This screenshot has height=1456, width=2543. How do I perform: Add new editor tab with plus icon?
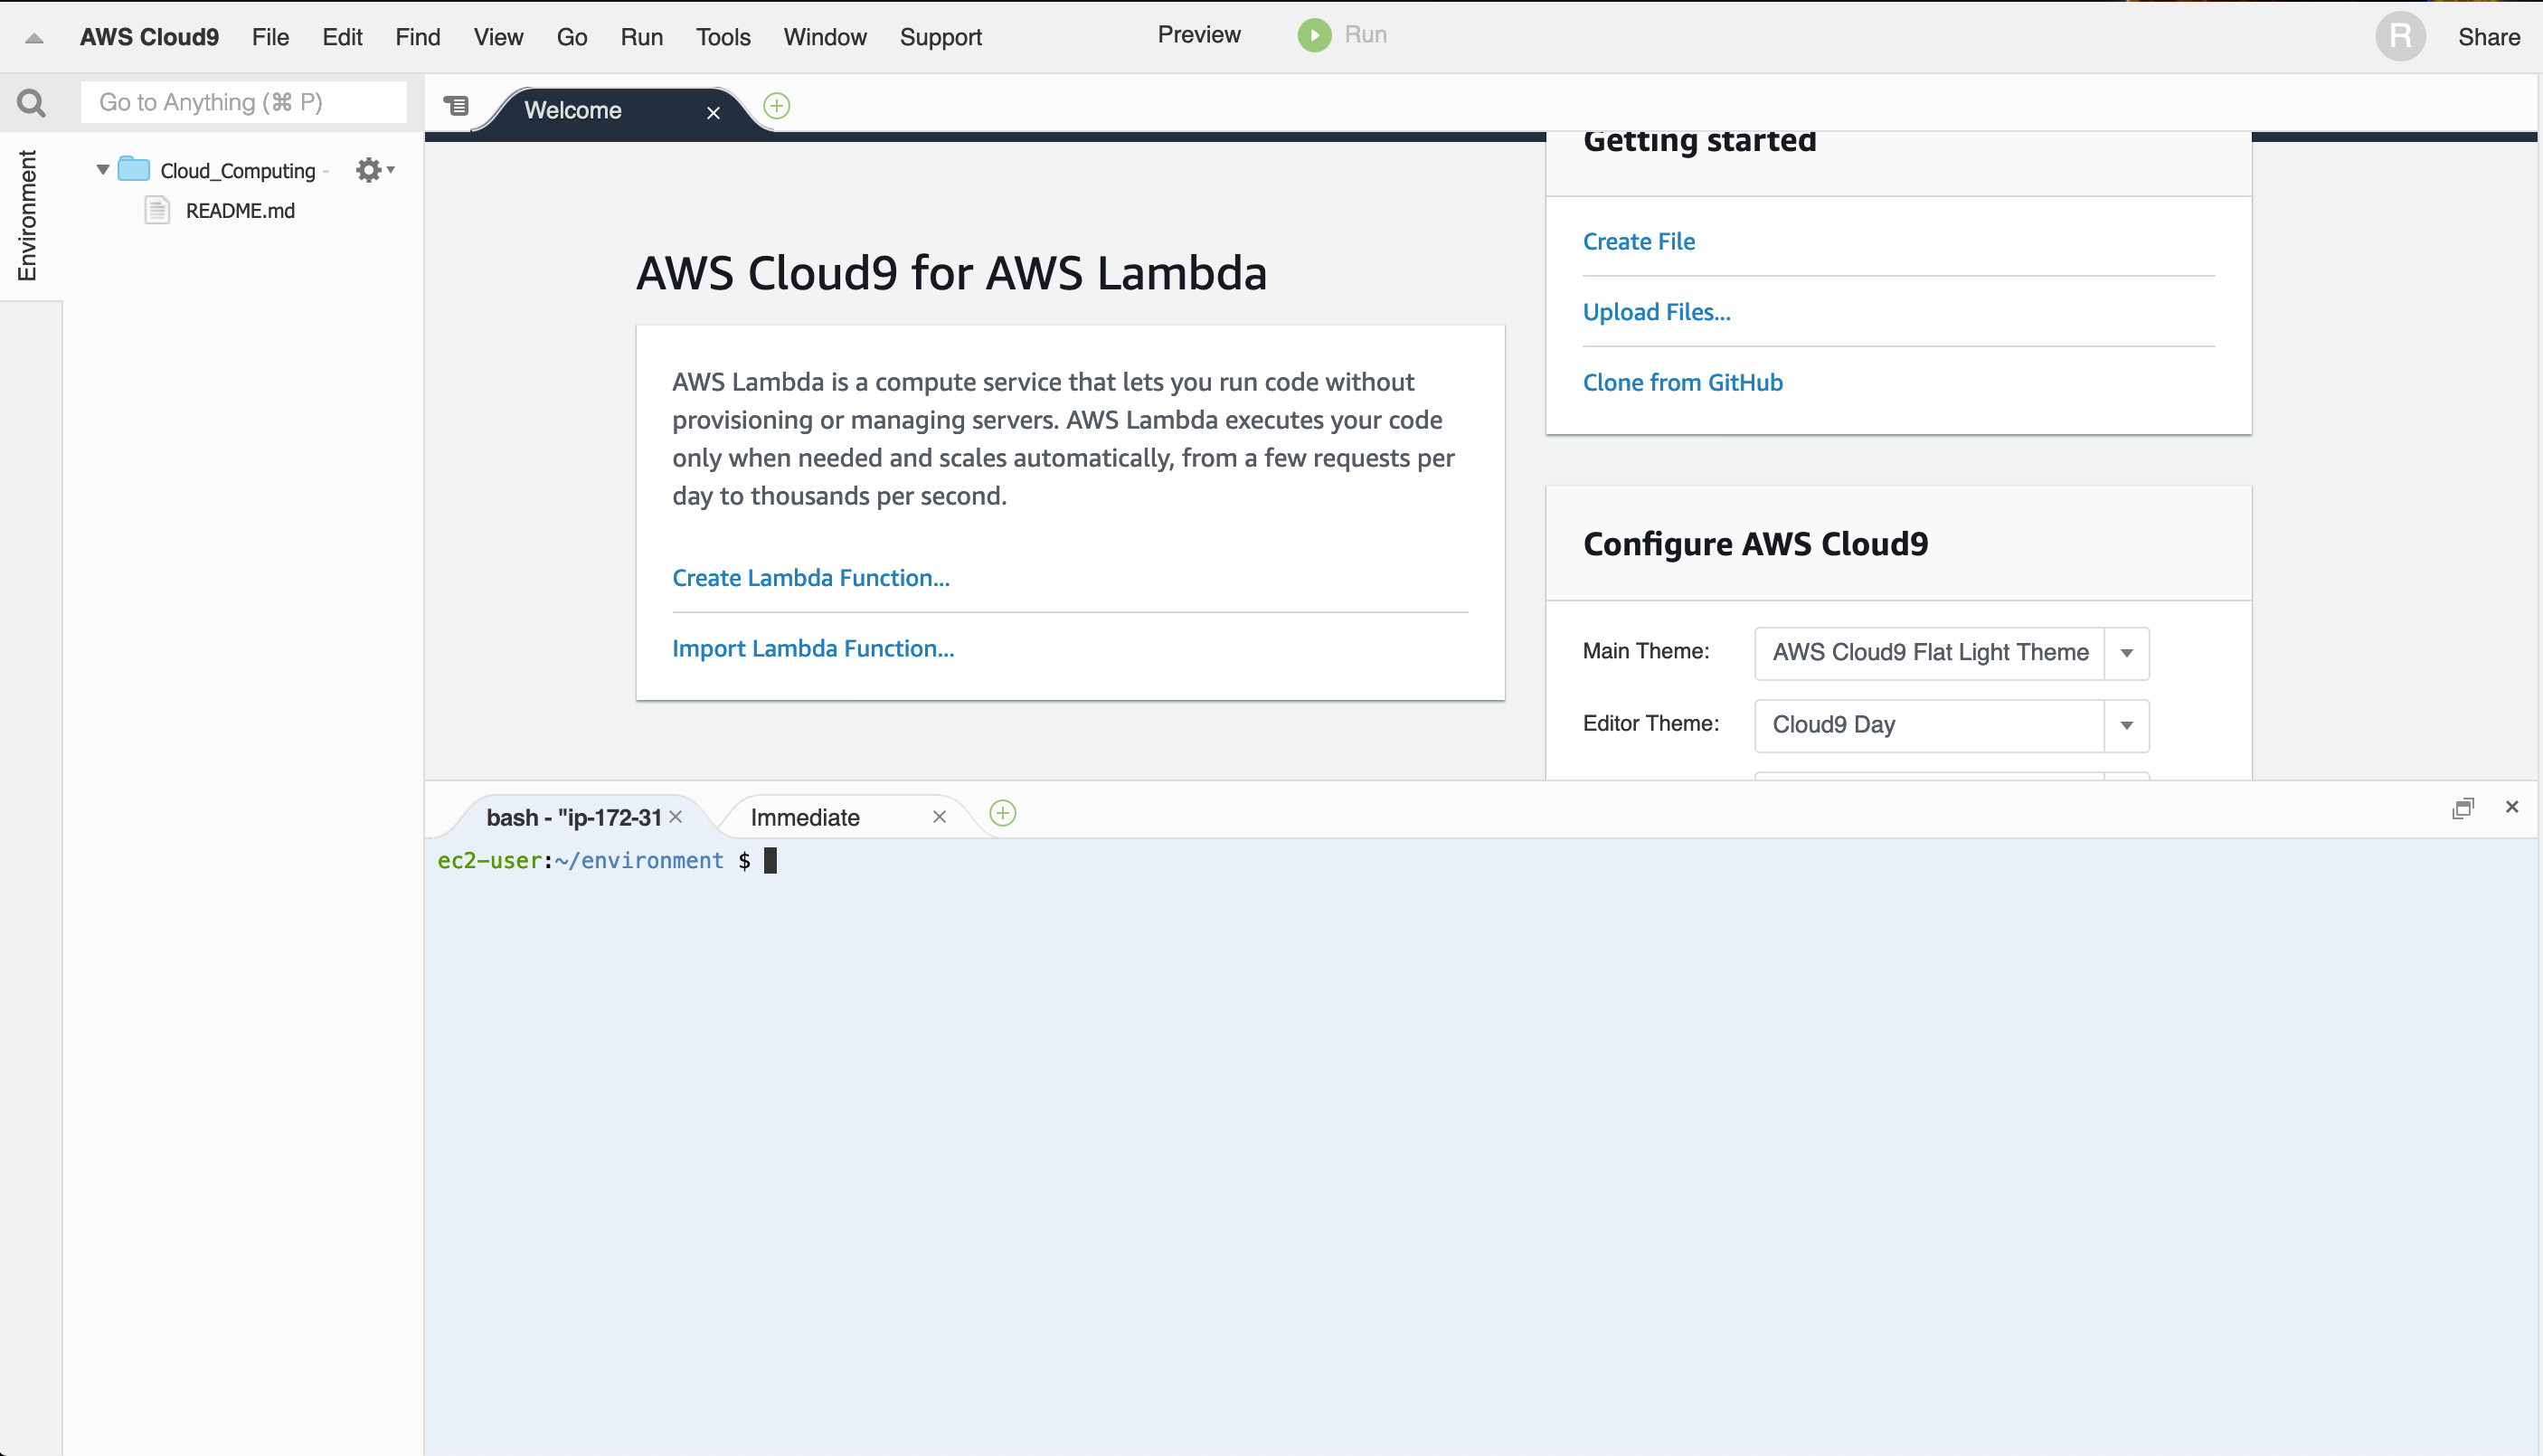(776, 105)
